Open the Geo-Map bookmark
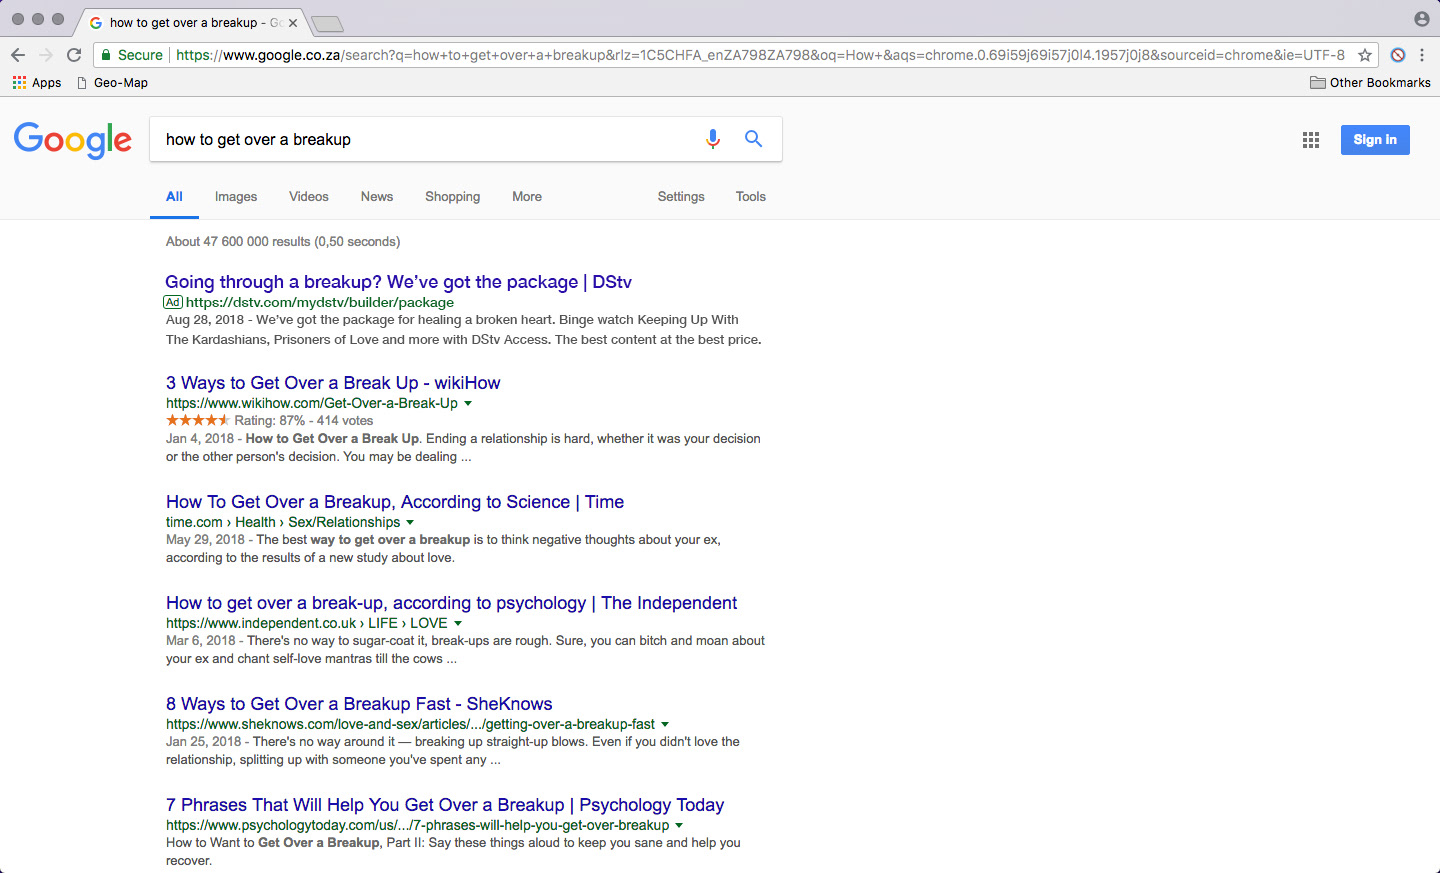 (x=113, y=83)
